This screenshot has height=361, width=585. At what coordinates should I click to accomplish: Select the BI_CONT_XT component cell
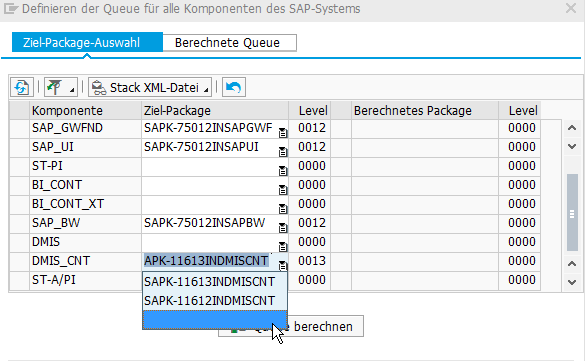85,204
